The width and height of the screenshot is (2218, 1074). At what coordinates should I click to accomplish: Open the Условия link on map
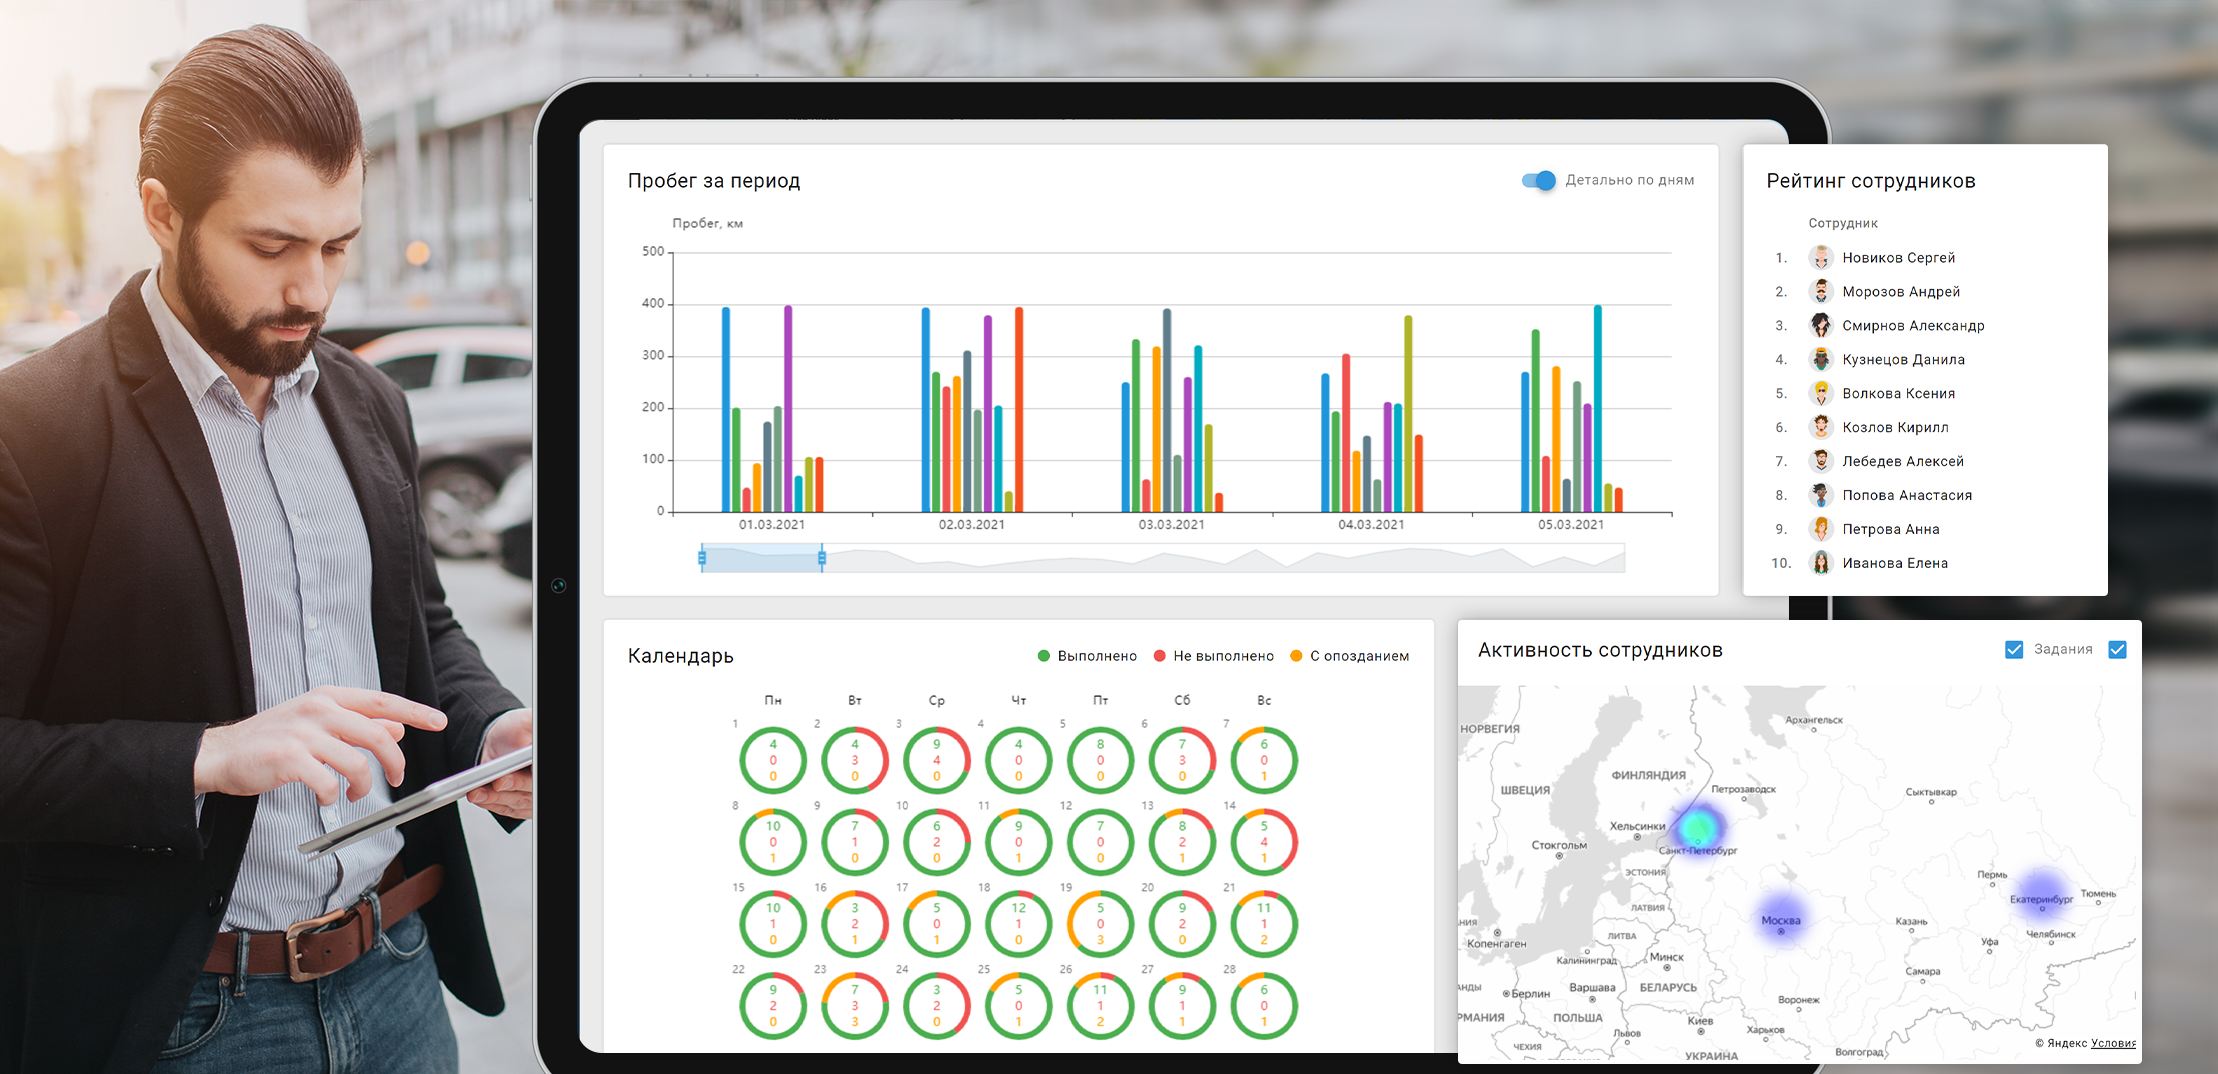pos(2112,1043)
